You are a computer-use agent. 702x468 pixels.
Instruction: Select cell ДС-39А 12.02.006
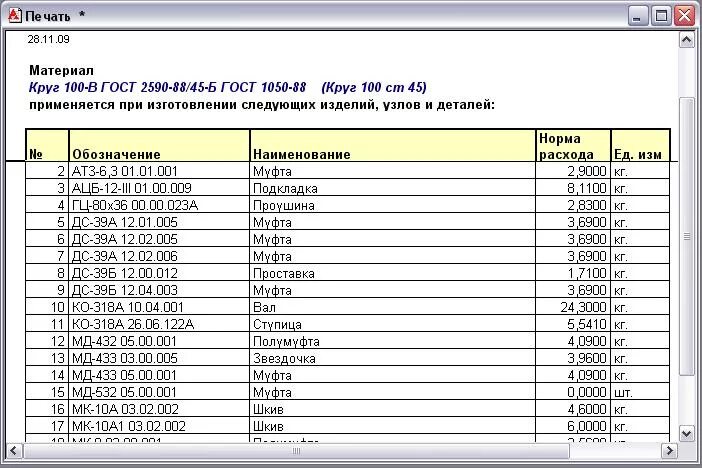[x=159, y=256]
